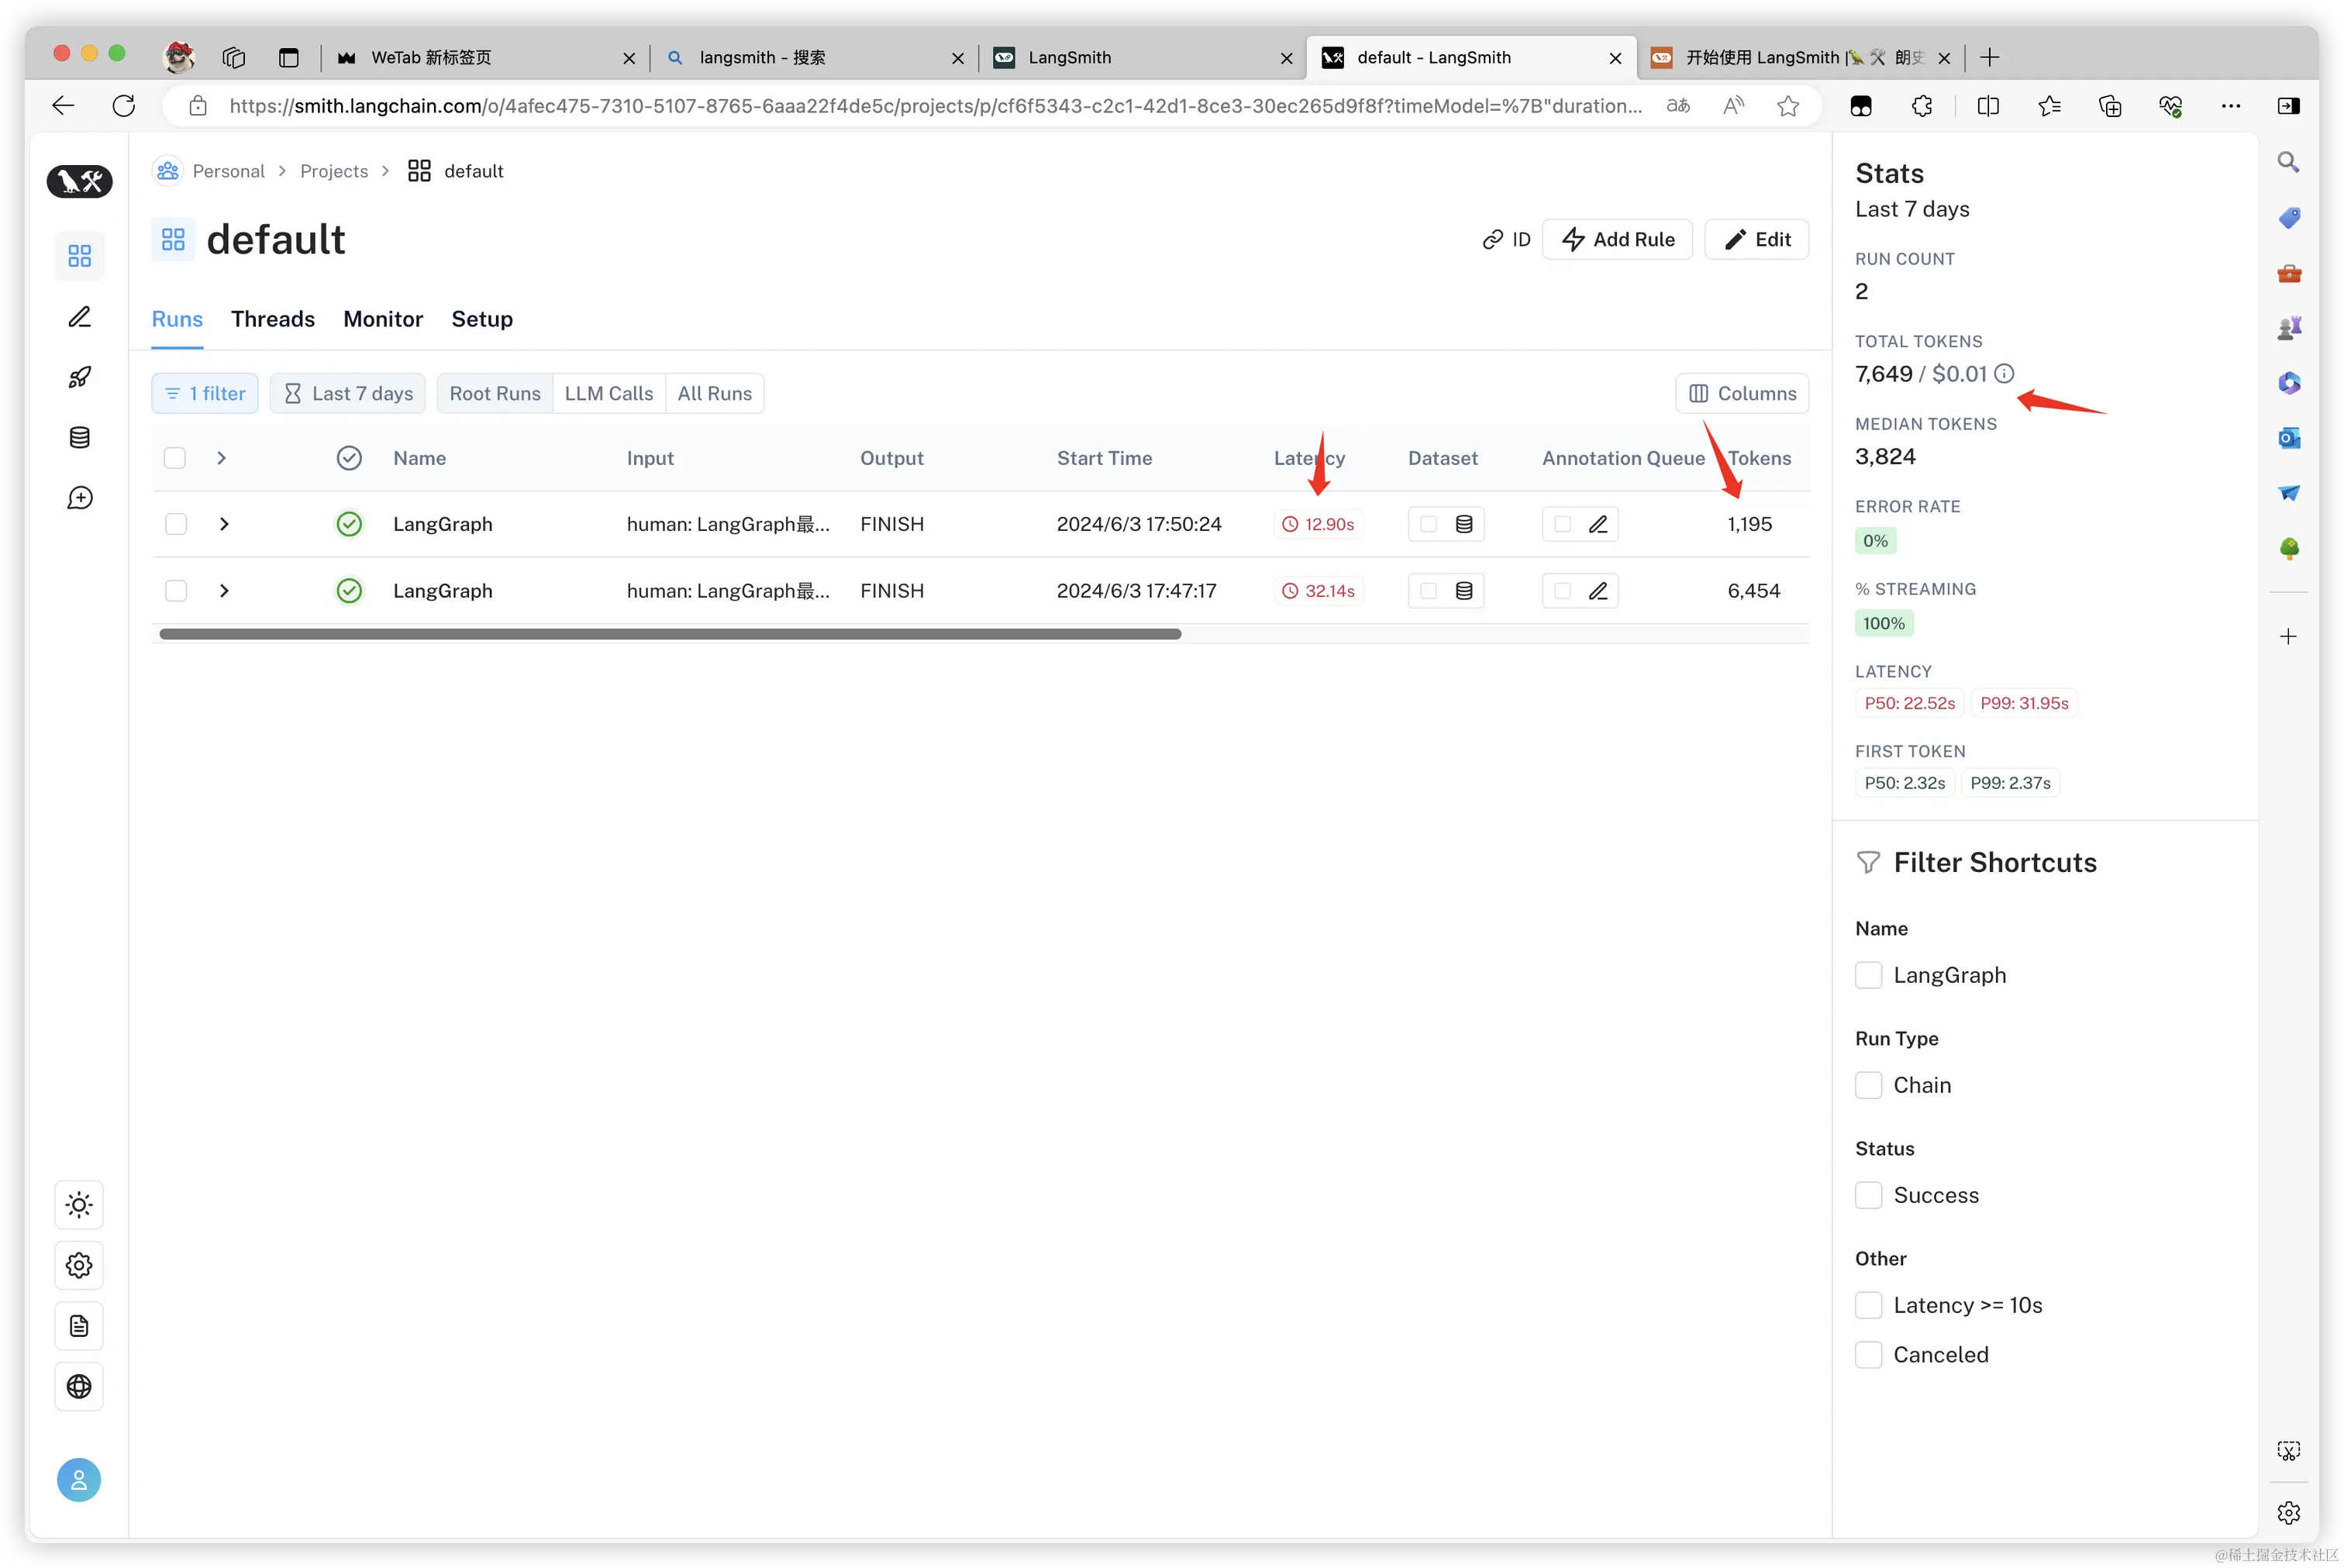Click the documentation page icon in sidebar
The image size is (2344, 1568).
point(79,1326)
